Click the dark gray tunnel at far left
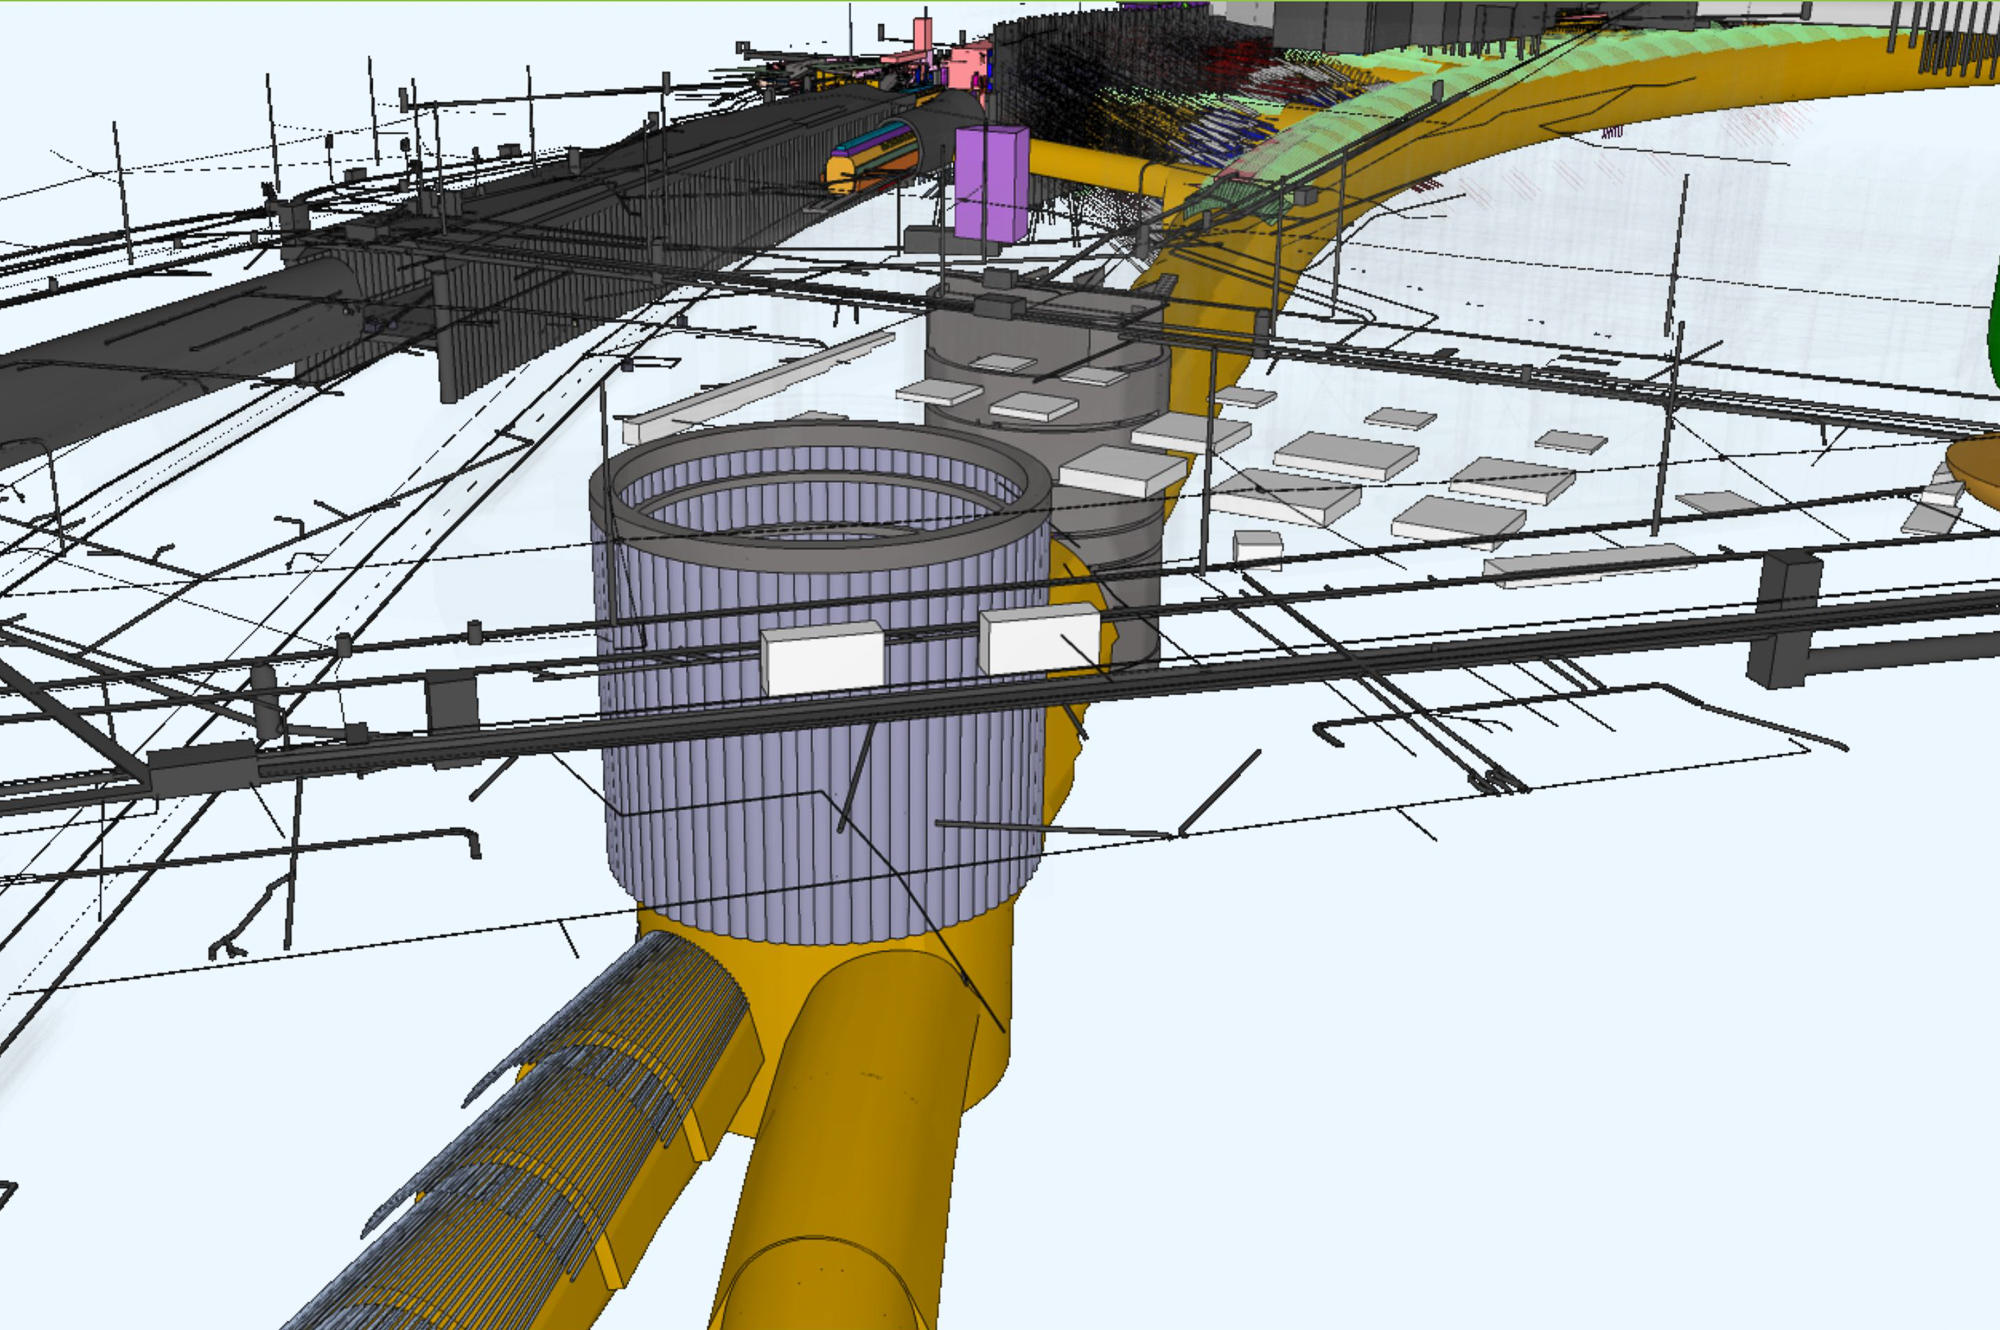 (x=170, y=350)
